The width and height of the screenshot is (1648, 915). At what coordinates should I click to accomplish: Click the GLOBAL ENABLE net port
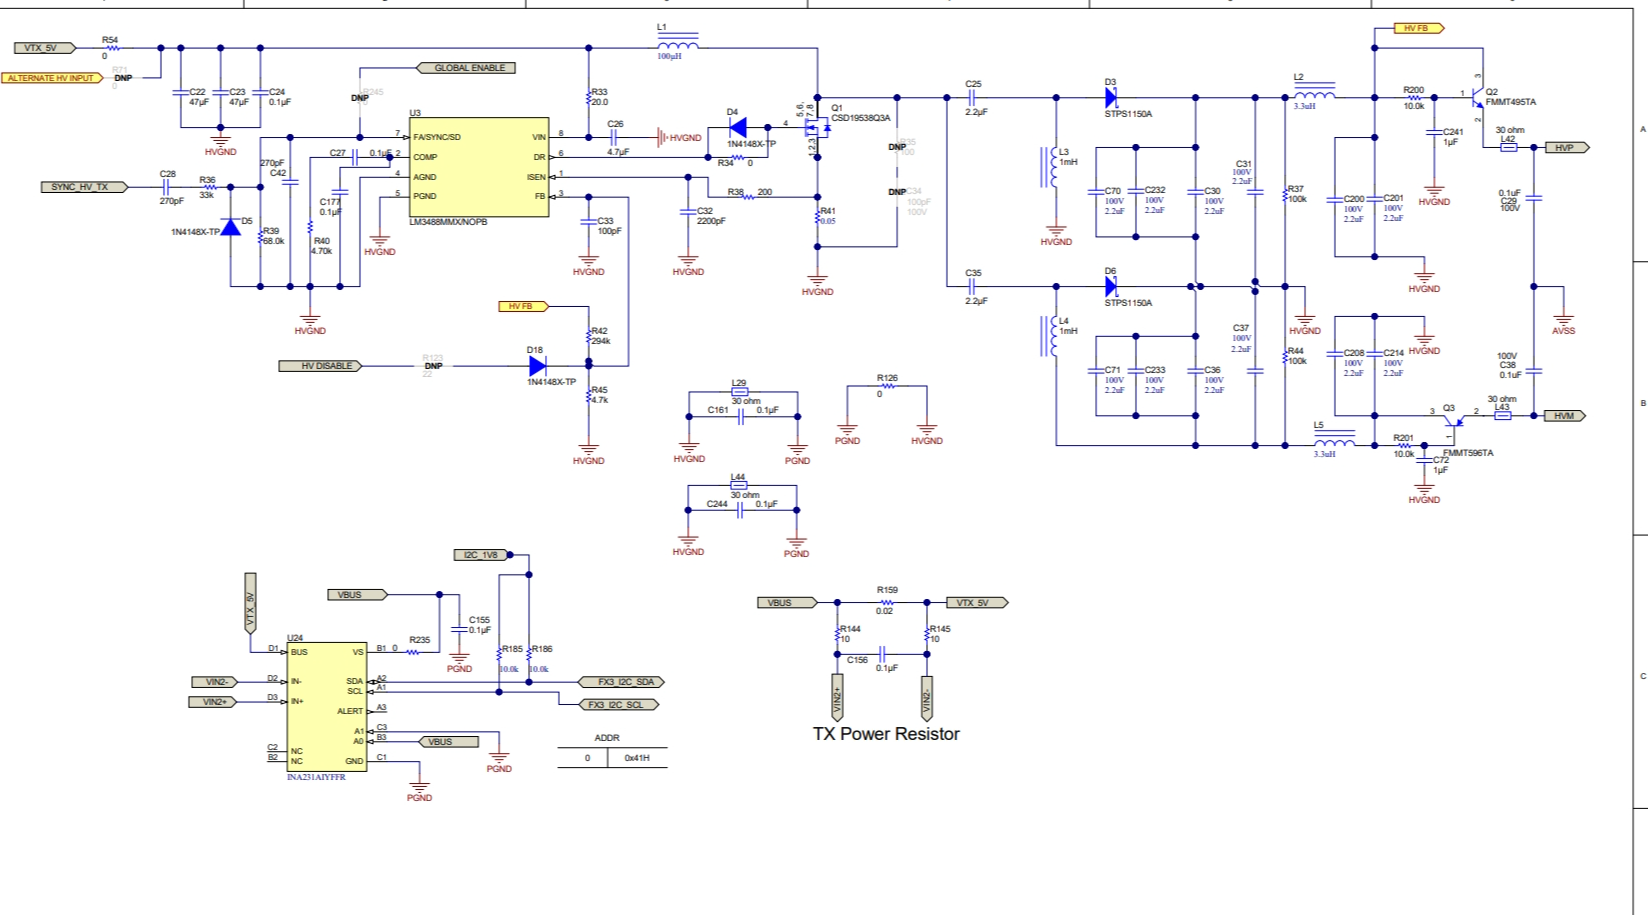pos(466,68)
